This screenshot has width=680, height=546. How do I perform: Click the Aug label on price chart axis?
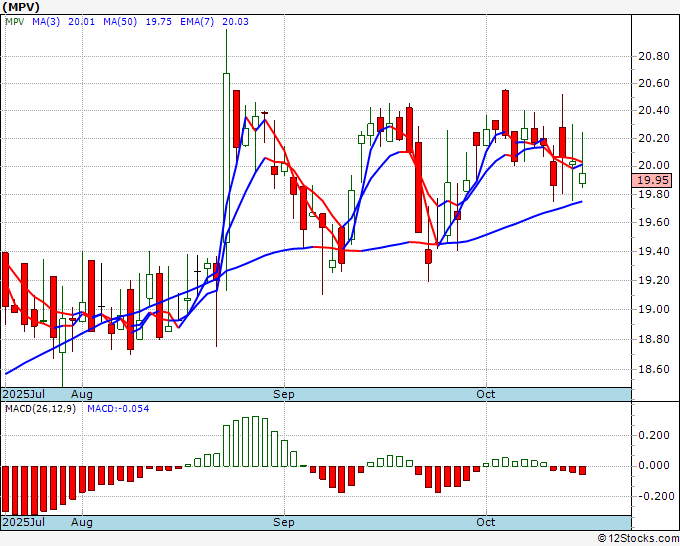(82, 394)
